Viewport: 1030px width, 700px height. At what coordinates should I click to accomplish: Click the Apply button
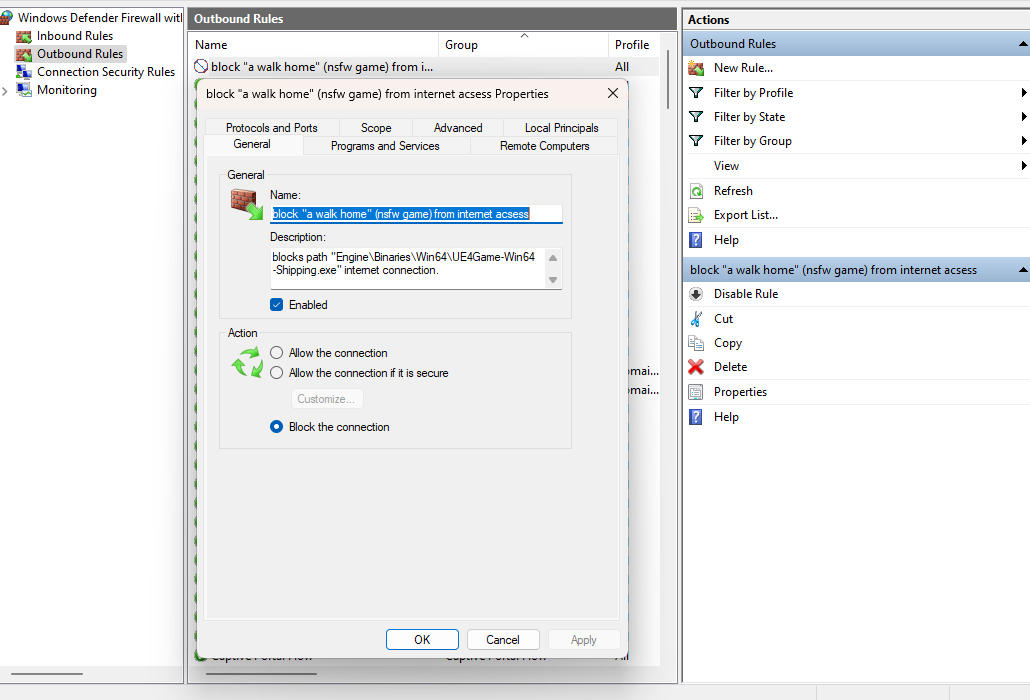point(584,640)
